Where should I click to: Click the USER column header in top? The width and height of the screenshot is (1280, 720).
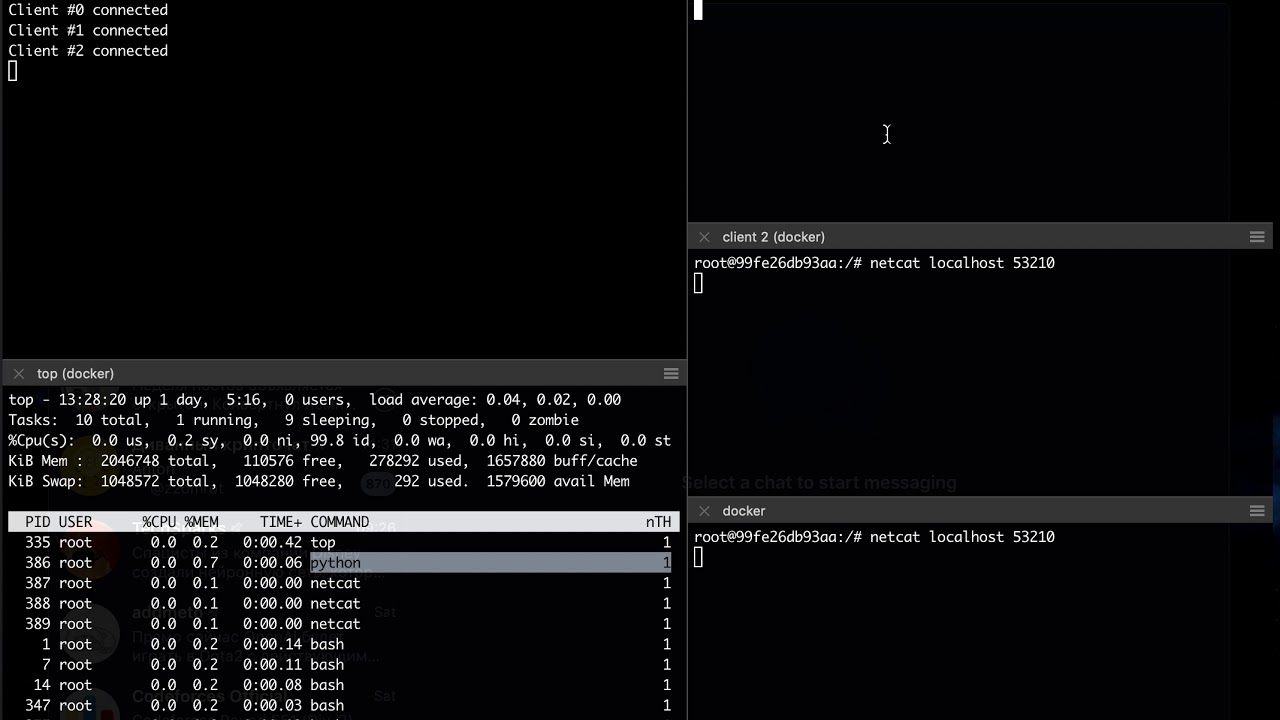click(x=75, y=522)
